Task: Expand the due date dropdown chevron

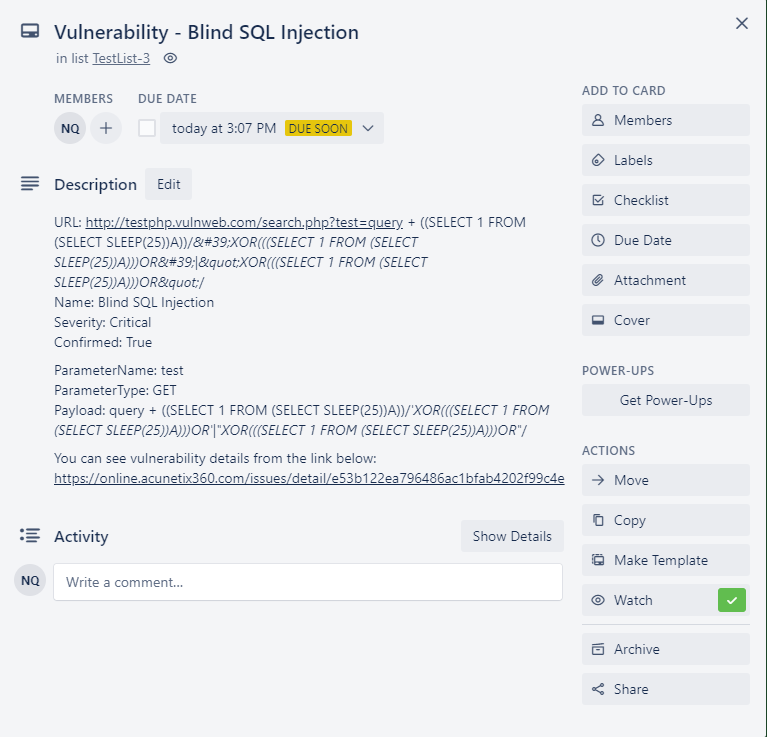Action: tap(368, 128)
